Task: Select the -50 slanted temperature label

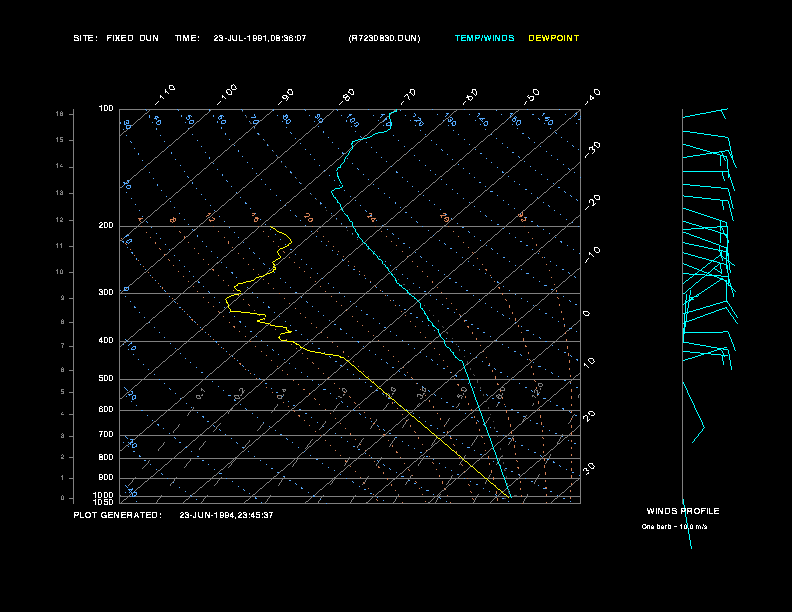Action: (532, 97)
